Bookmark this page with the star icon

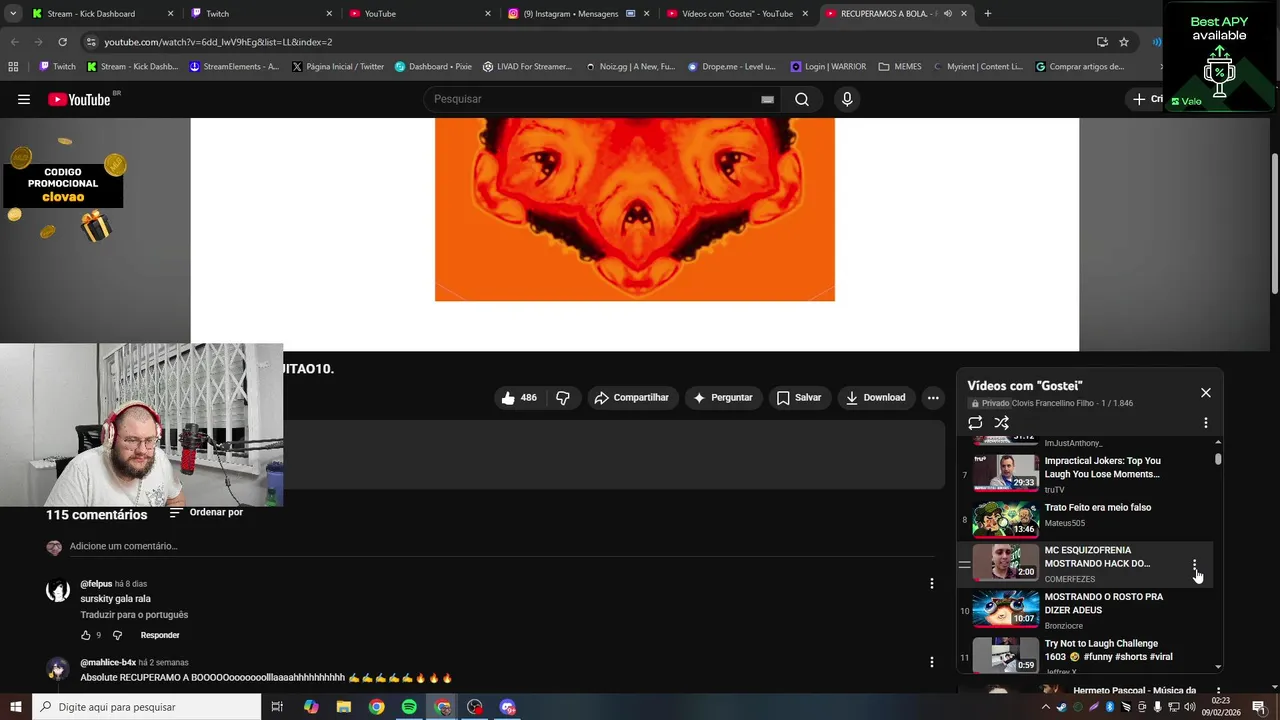[x=1124, y=42]
